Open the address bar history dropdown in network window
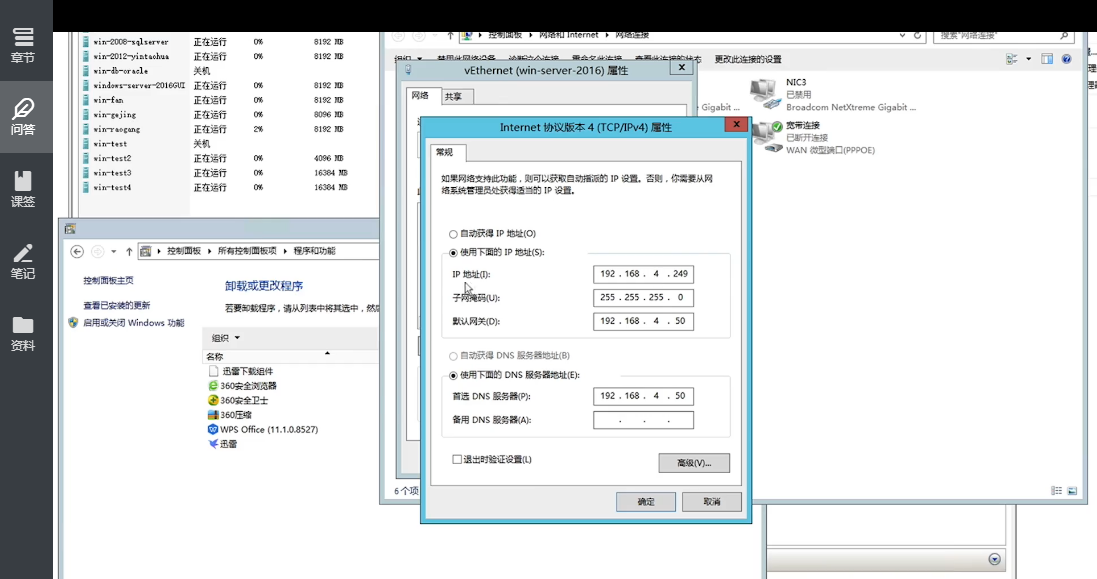The width and height of the screenshot is (1097, 579). point(902,35)
